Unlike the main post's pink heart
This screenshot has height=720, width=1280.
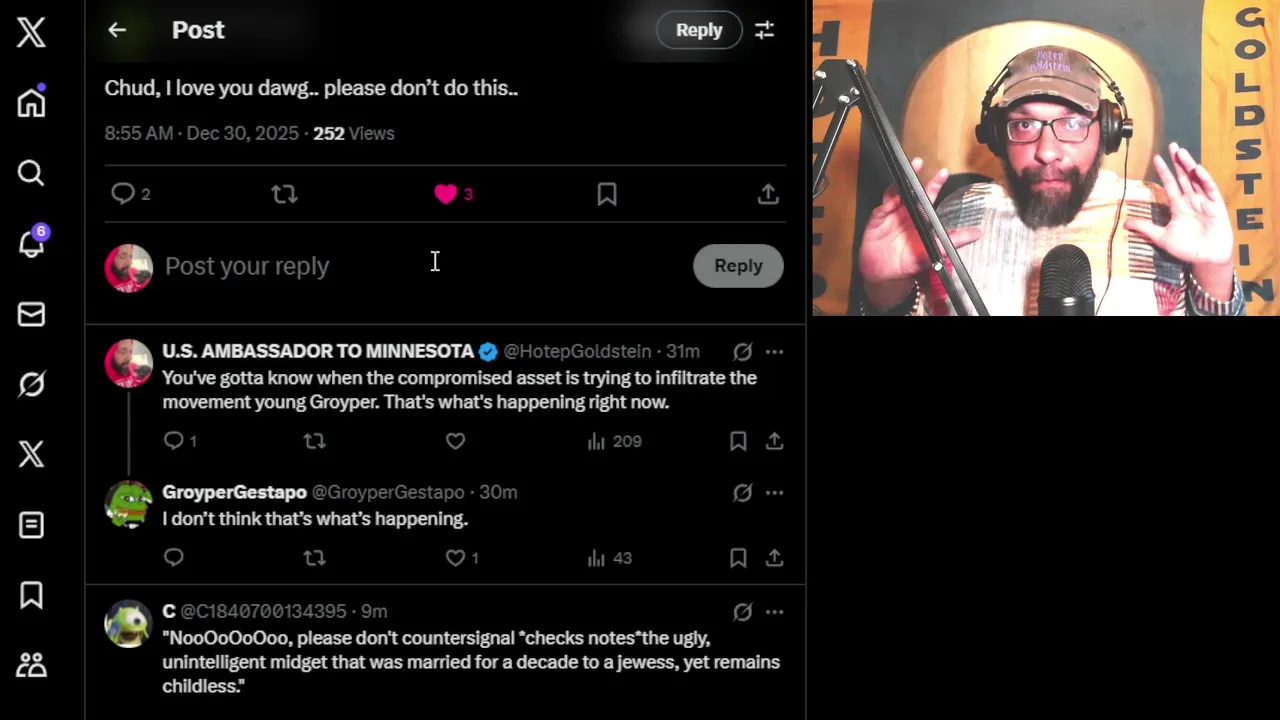point(446,194)
